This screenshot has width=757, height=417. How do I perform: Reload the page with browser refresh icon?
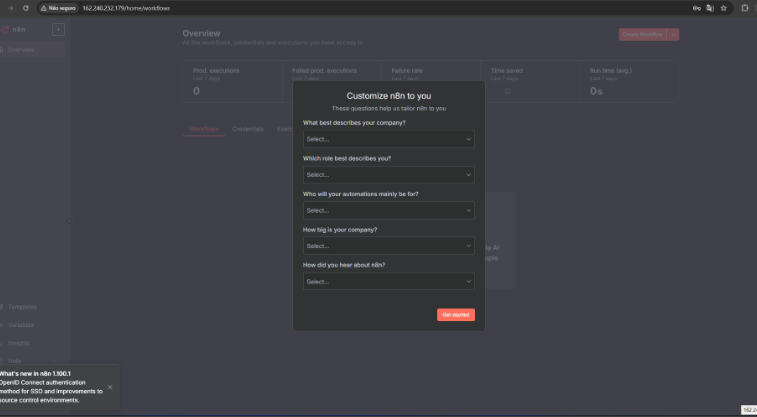[26, 8]
